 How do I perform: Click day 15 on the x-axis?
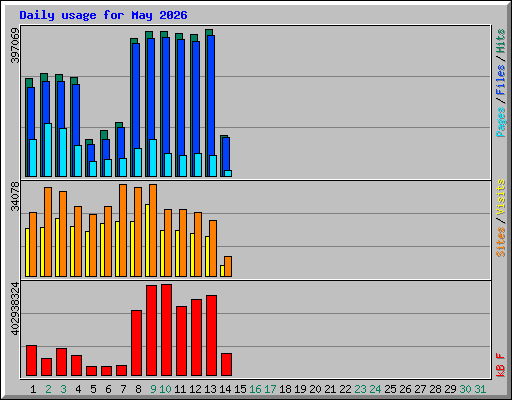point(240,389)
